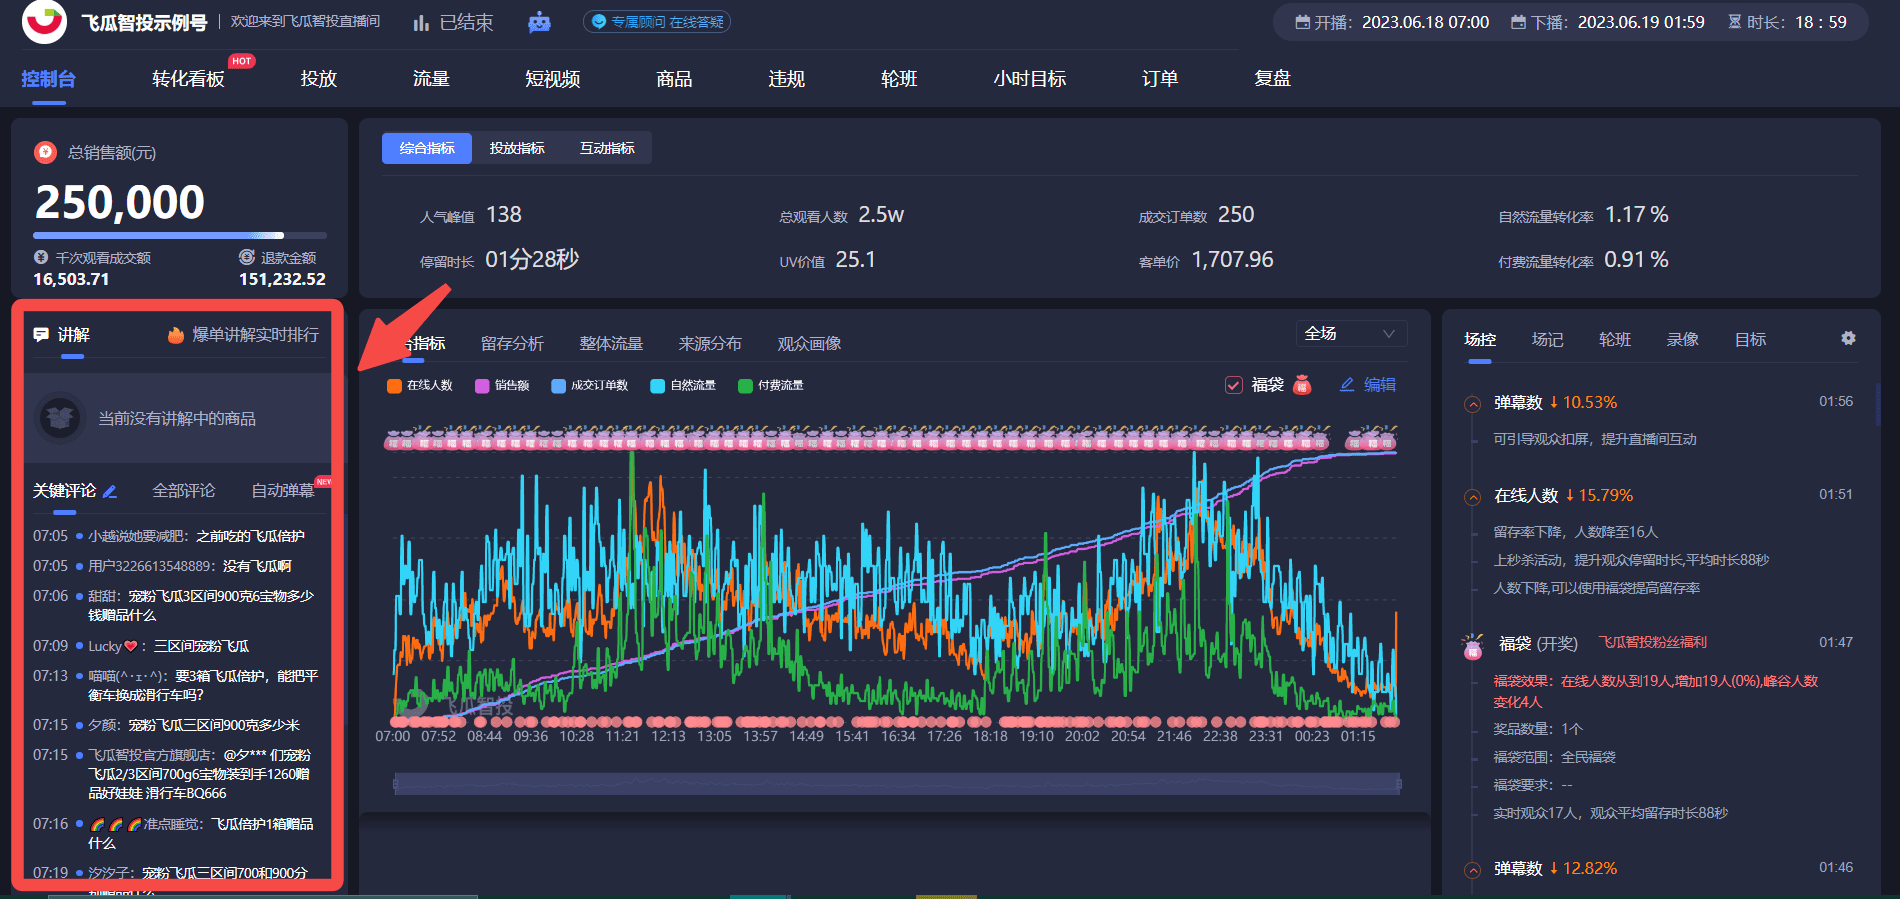Open the 违规 nav tab
1900x899 pixels.
pyautogui.click(x=786, y=79)
